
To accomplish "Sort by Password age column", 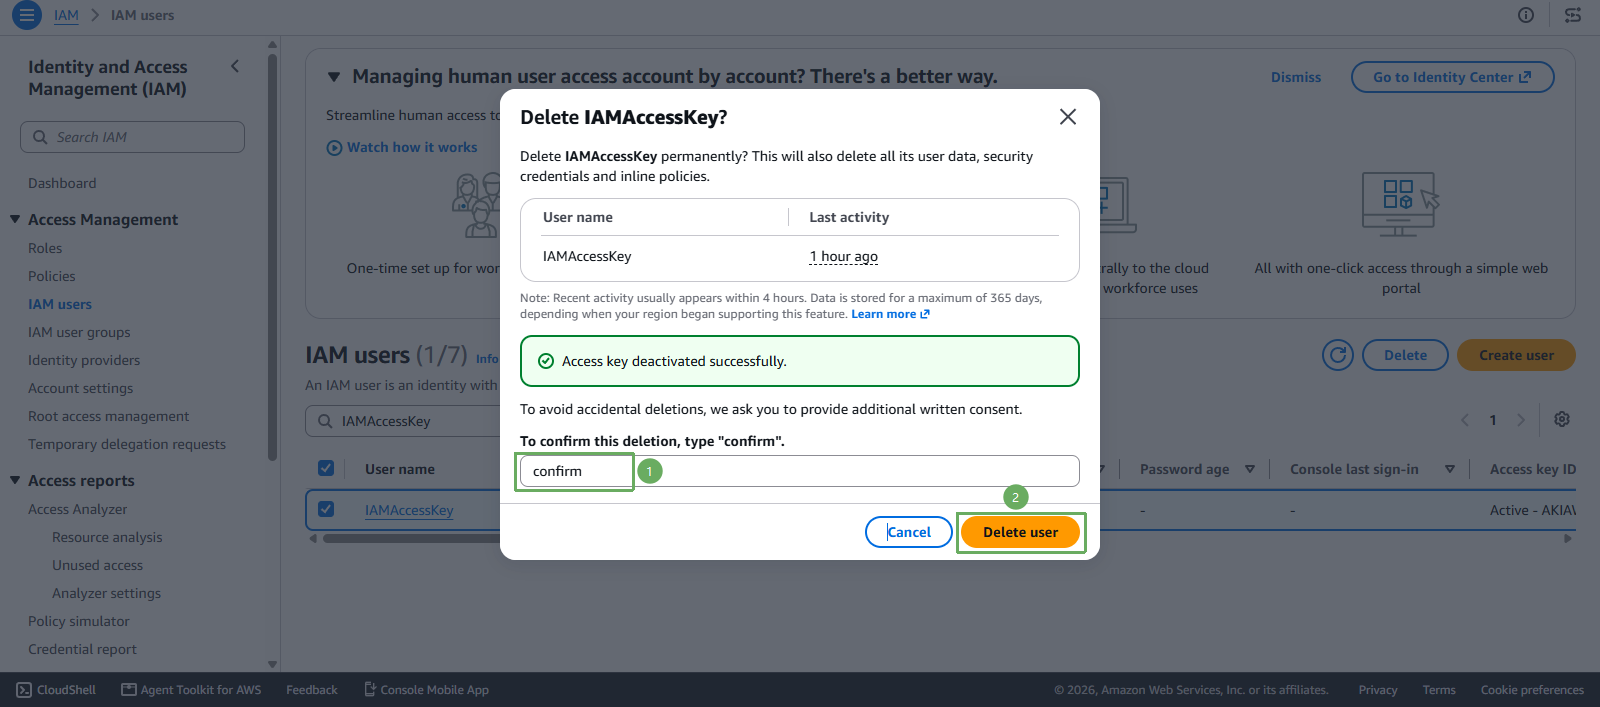I will click(x=1250, y=469).
